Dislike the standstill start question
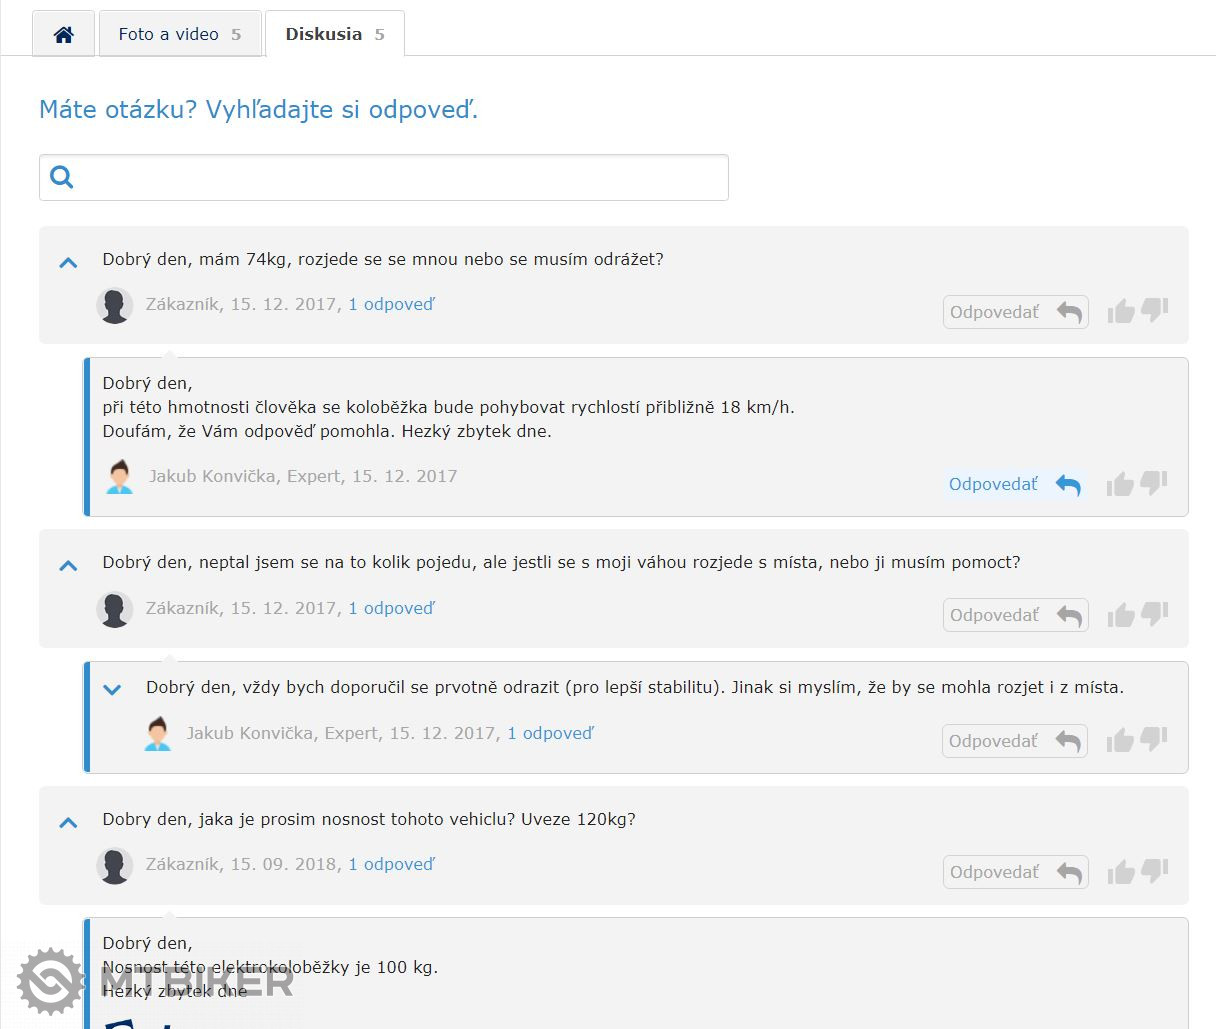Viewport: 1216px width, 1029px height. pos(1155,613)
